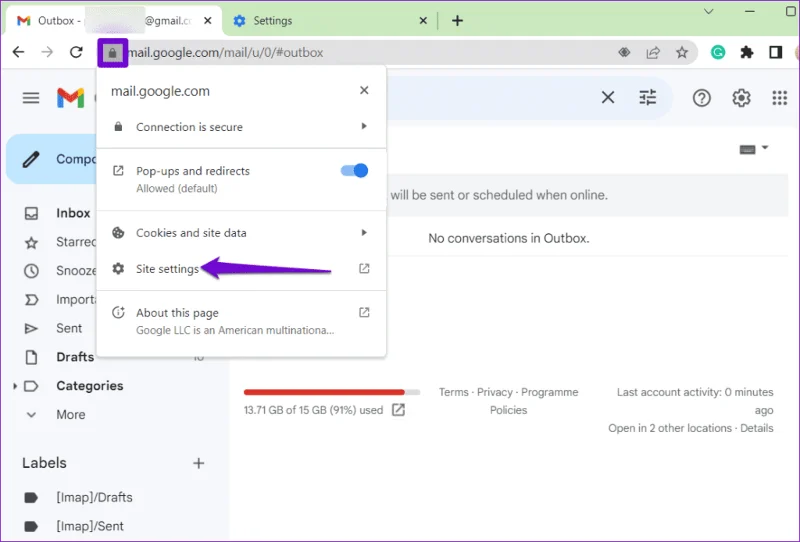Click the mail.google.com popup heading
This screenshot has height=542, width=800.
click(160, 91)
